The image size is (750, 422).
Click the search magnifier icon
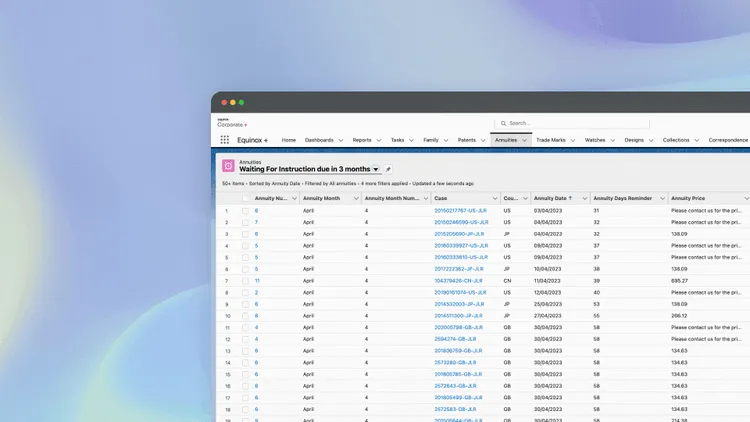coord(503,123)
